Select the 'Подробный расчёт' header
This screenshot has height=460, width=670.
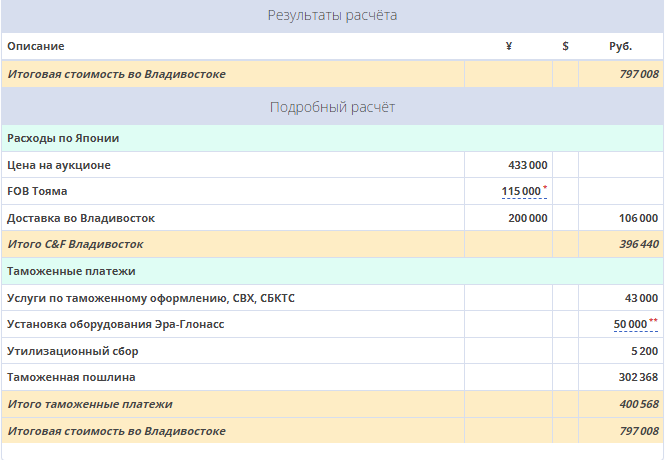(x=332, y=107)
